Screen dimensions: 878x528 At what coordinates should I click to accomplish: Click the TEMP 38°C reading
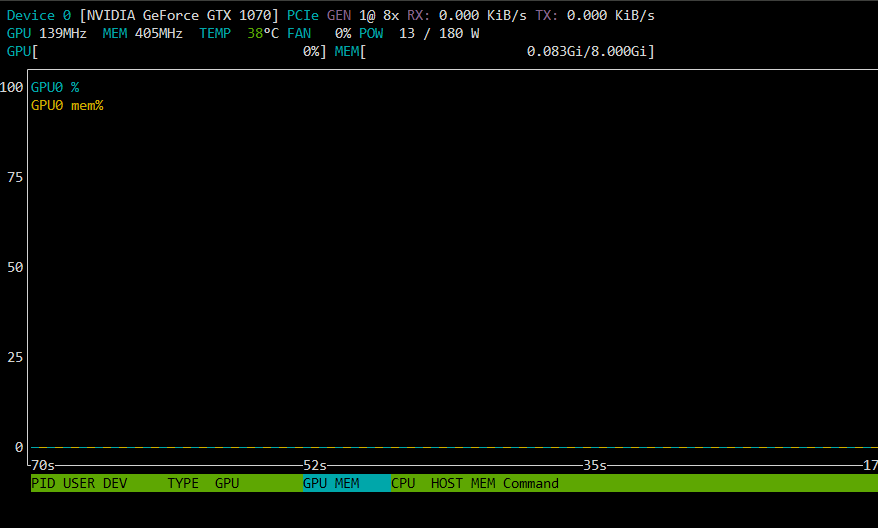(x=239, y=34)
